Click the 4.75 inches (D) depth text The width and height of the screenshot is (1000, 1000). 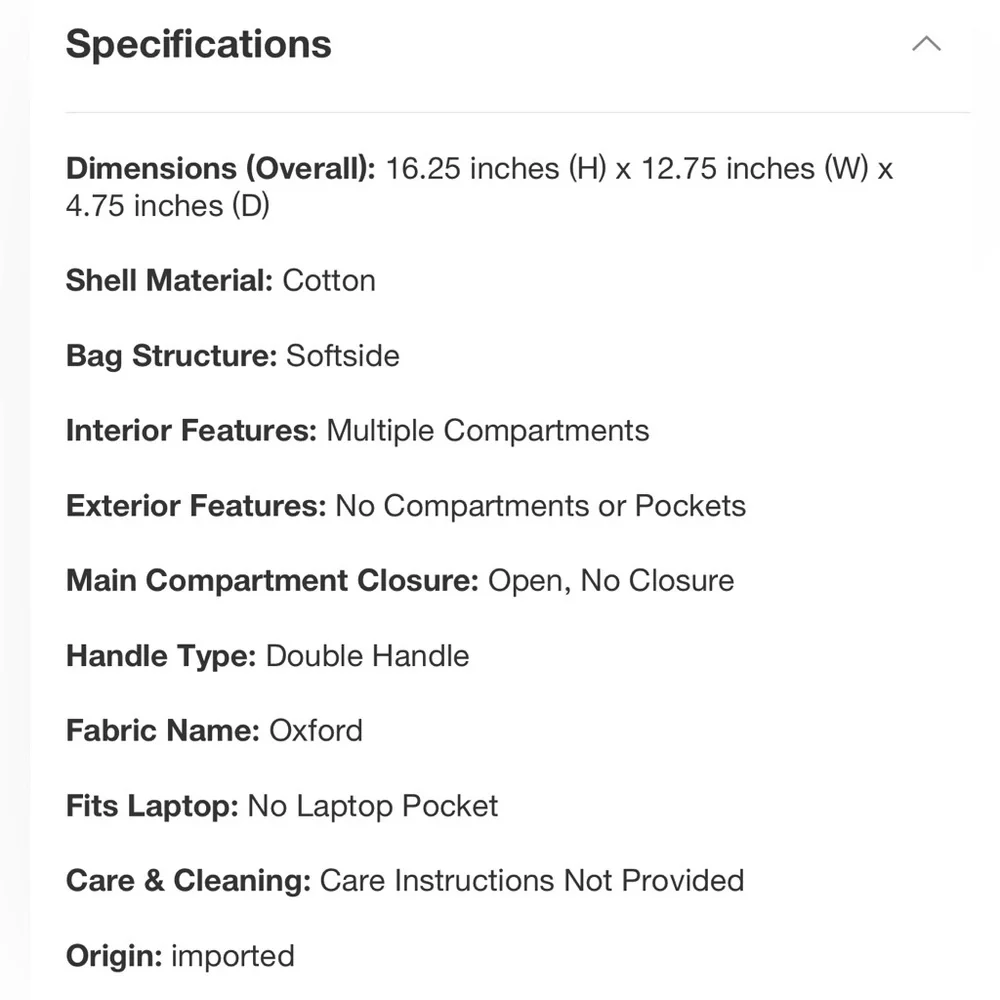(168, 206)
